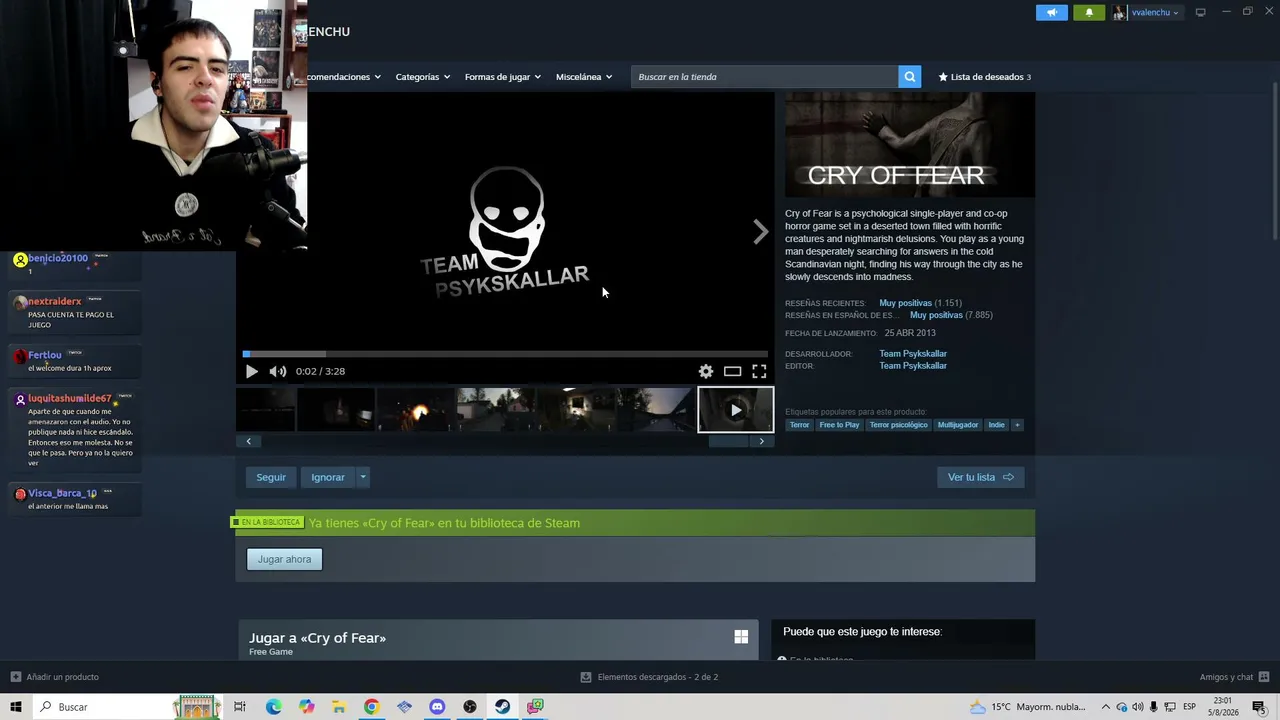Select the muzzle flash screenshot thumbnail

point(416,410)
